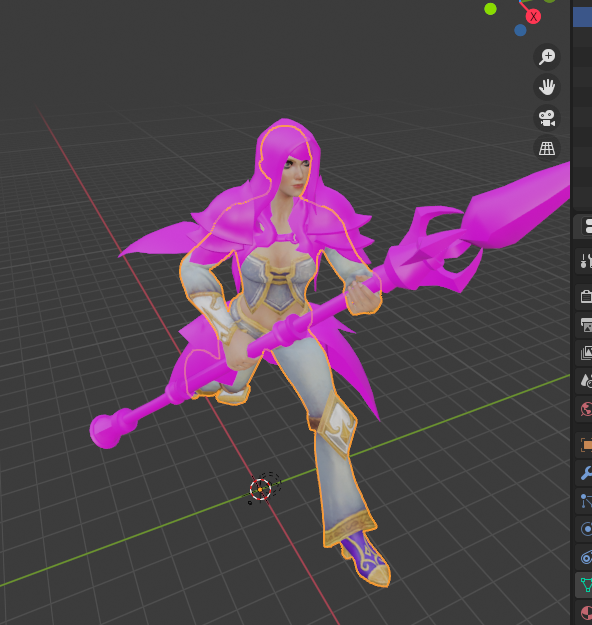Open World properties tab globe icon
592x625 pixels.
[x=585, y=409]
